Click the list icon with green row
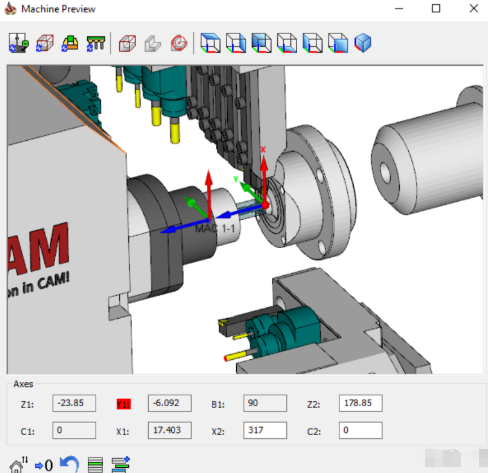 tap(95, 465)
